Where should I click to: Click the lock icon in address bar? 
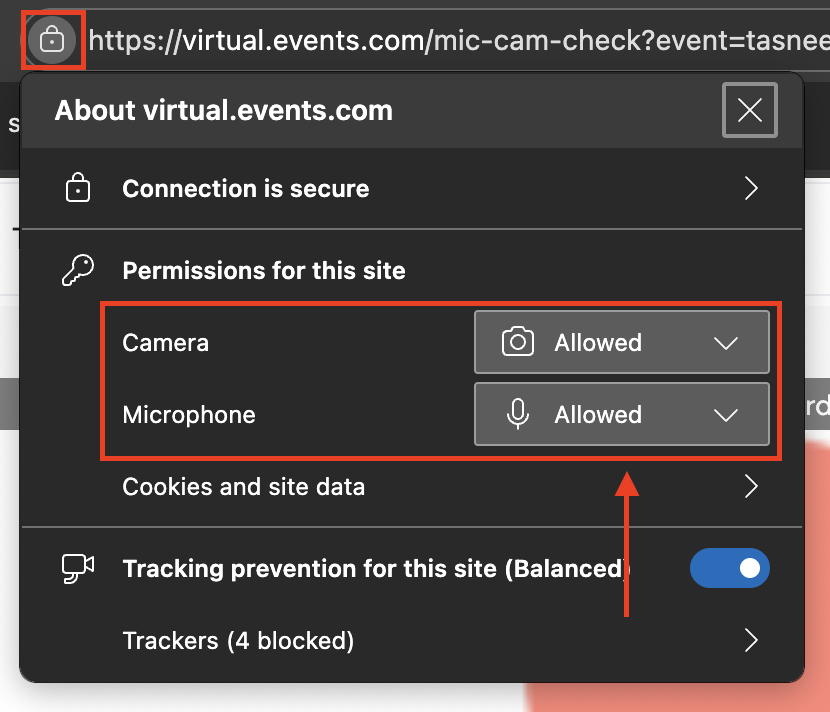coord(52,40)
